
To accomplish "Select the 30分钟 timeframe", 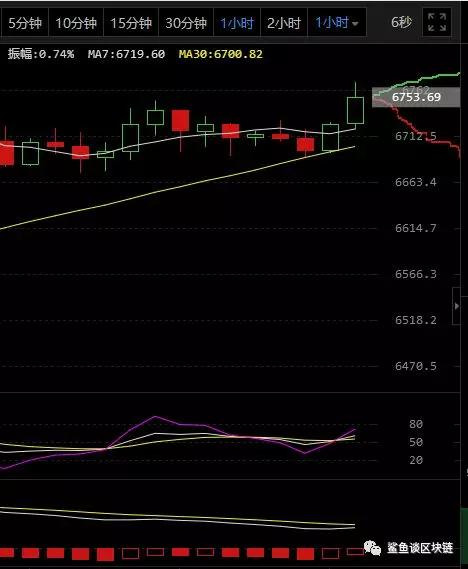I will click(x=186, y=23).
